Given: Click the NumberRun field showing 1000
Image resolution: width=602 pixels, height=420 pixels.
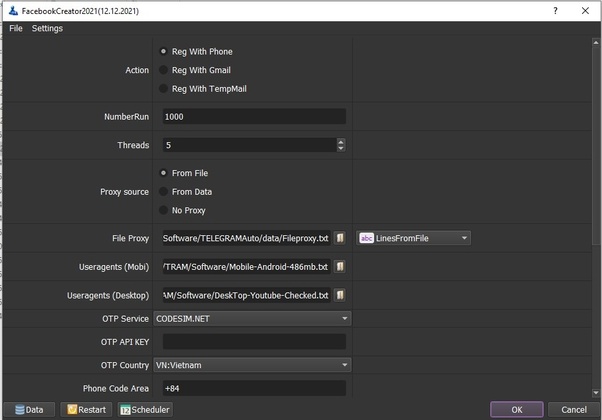Looking at the screenshot, I should (x=254, y=116).
